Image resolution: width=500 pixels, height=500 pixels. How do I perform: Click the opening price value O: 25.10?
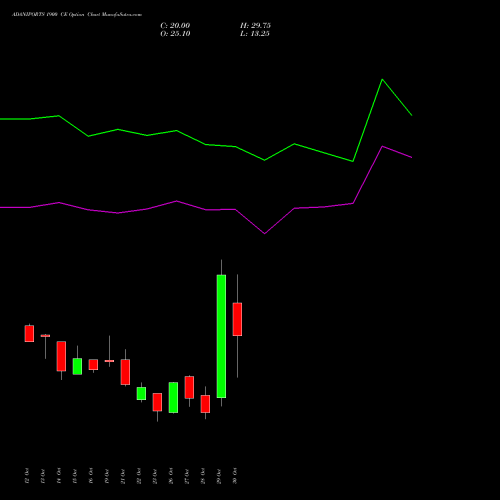[175, 34]
